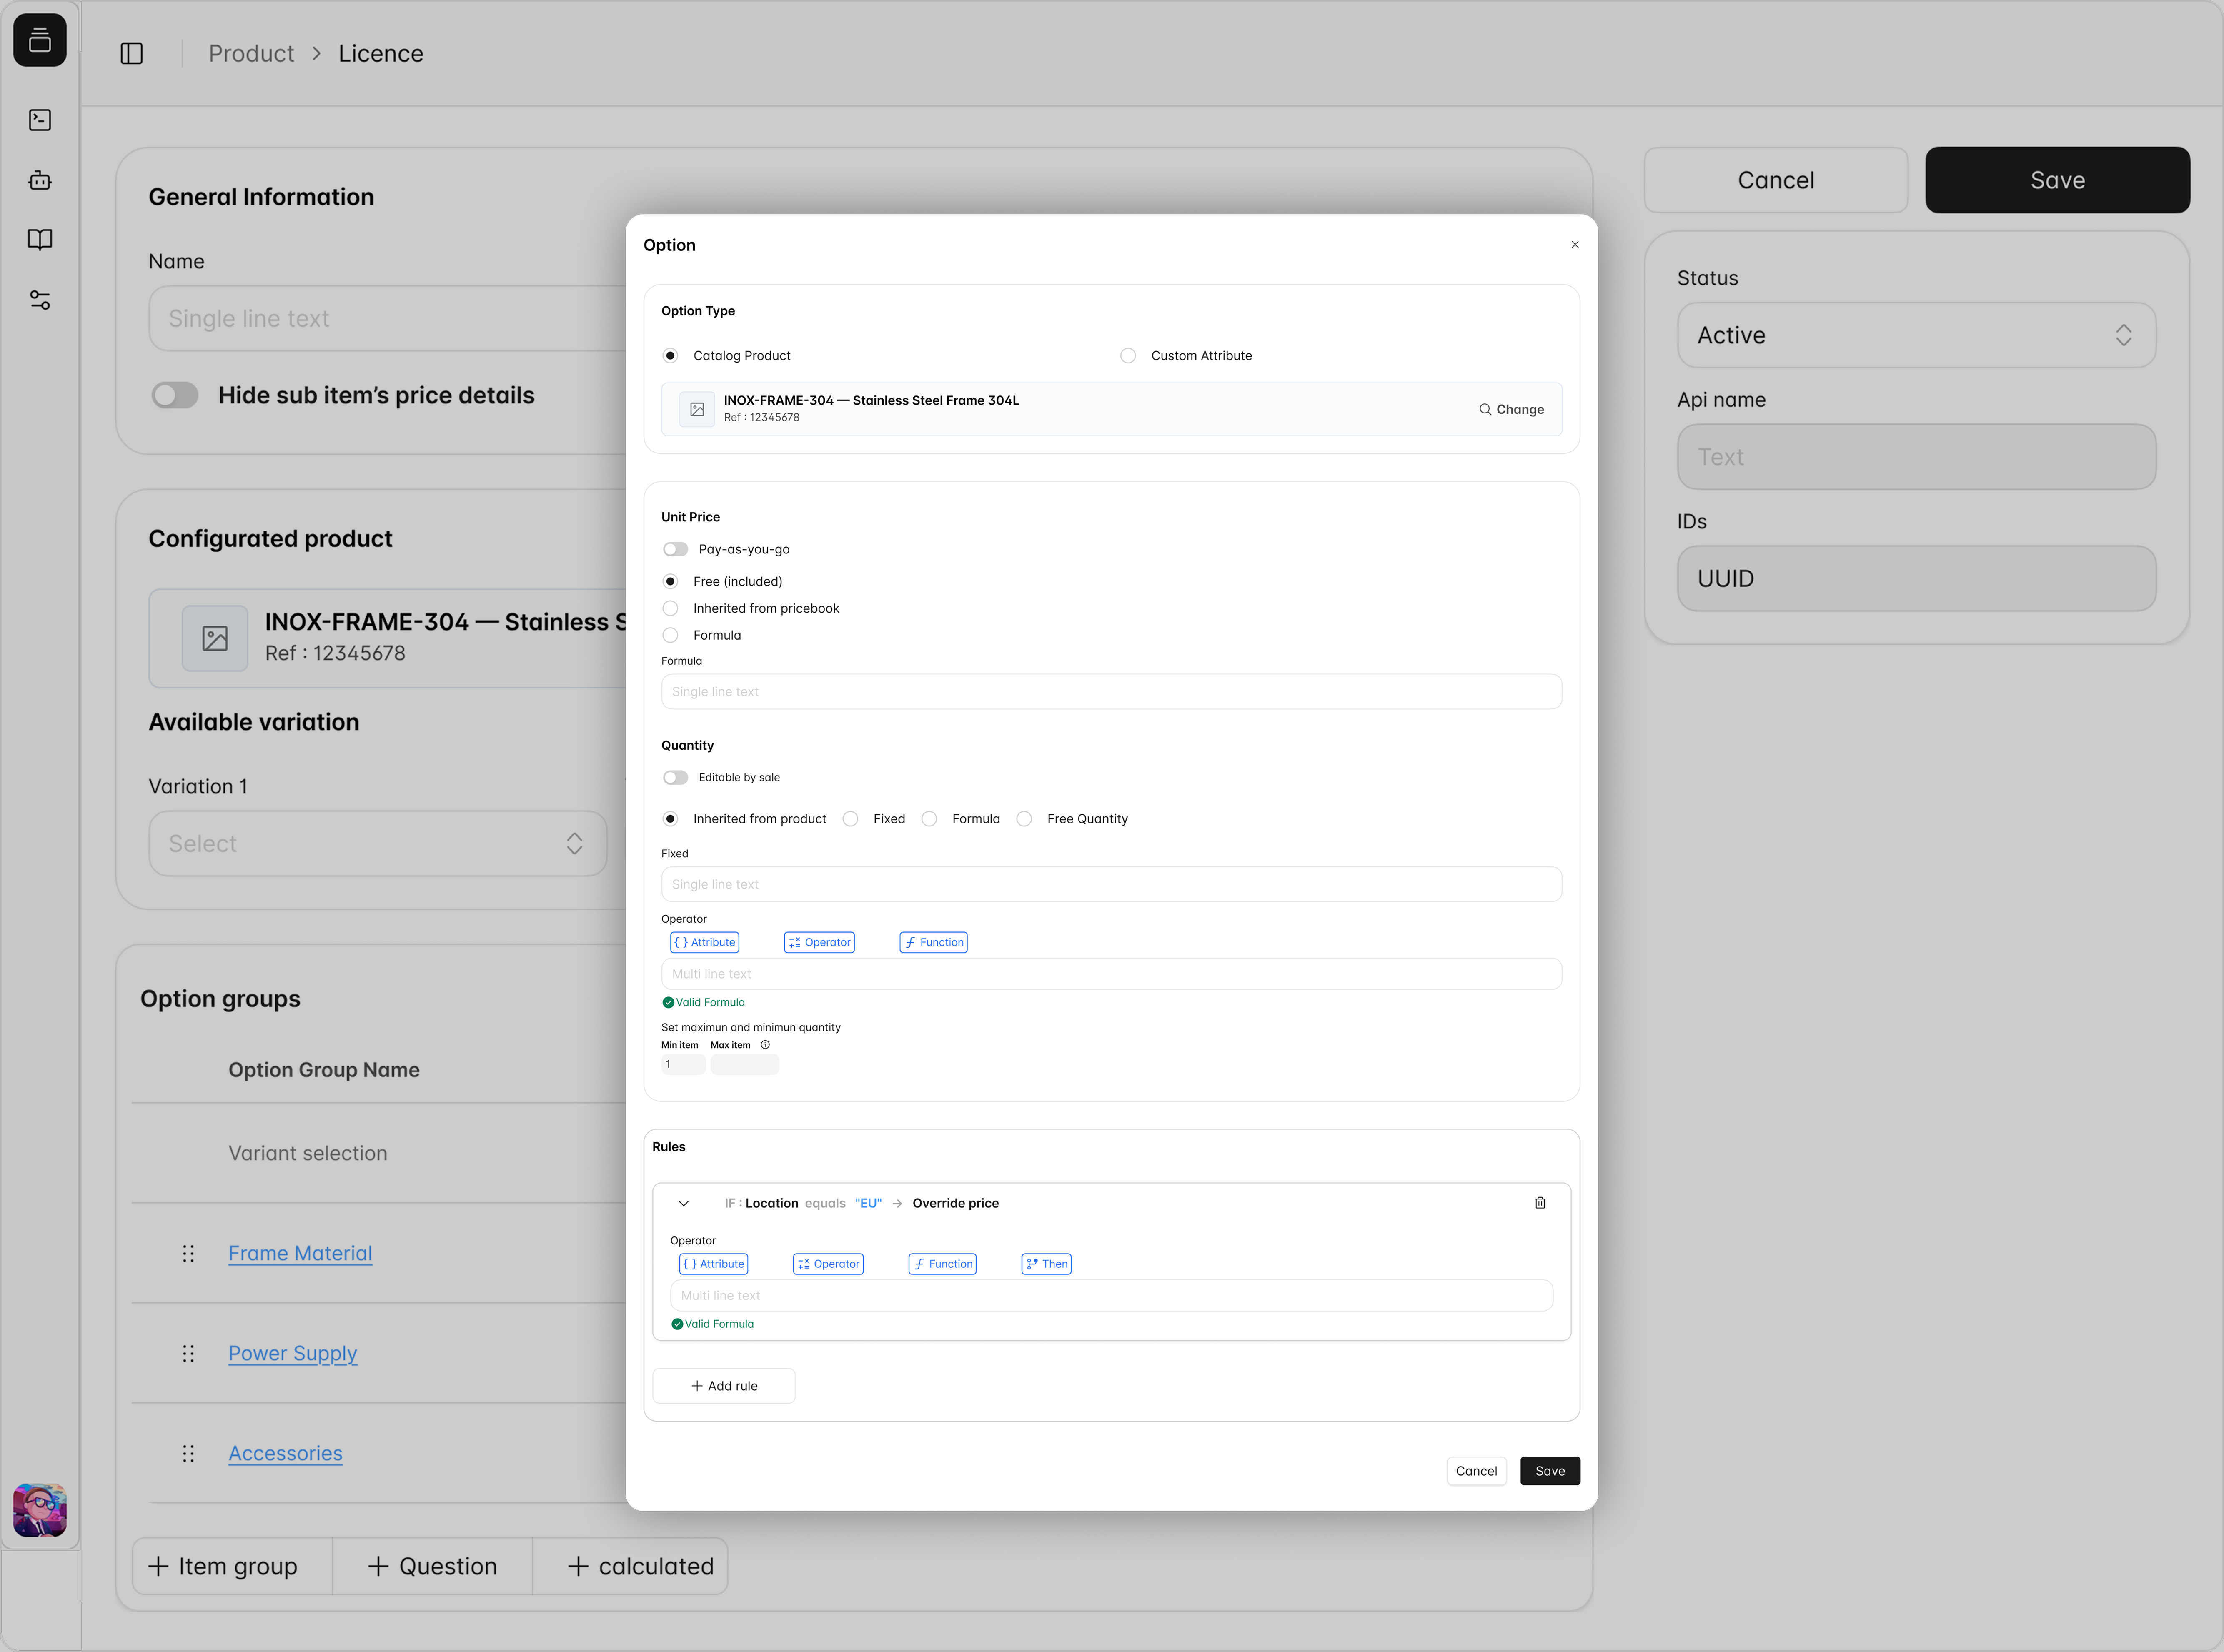Viewport: 2224px width, 1652px height.
Task: Click the IDs UUID field
Action: tap(1916, 578)
